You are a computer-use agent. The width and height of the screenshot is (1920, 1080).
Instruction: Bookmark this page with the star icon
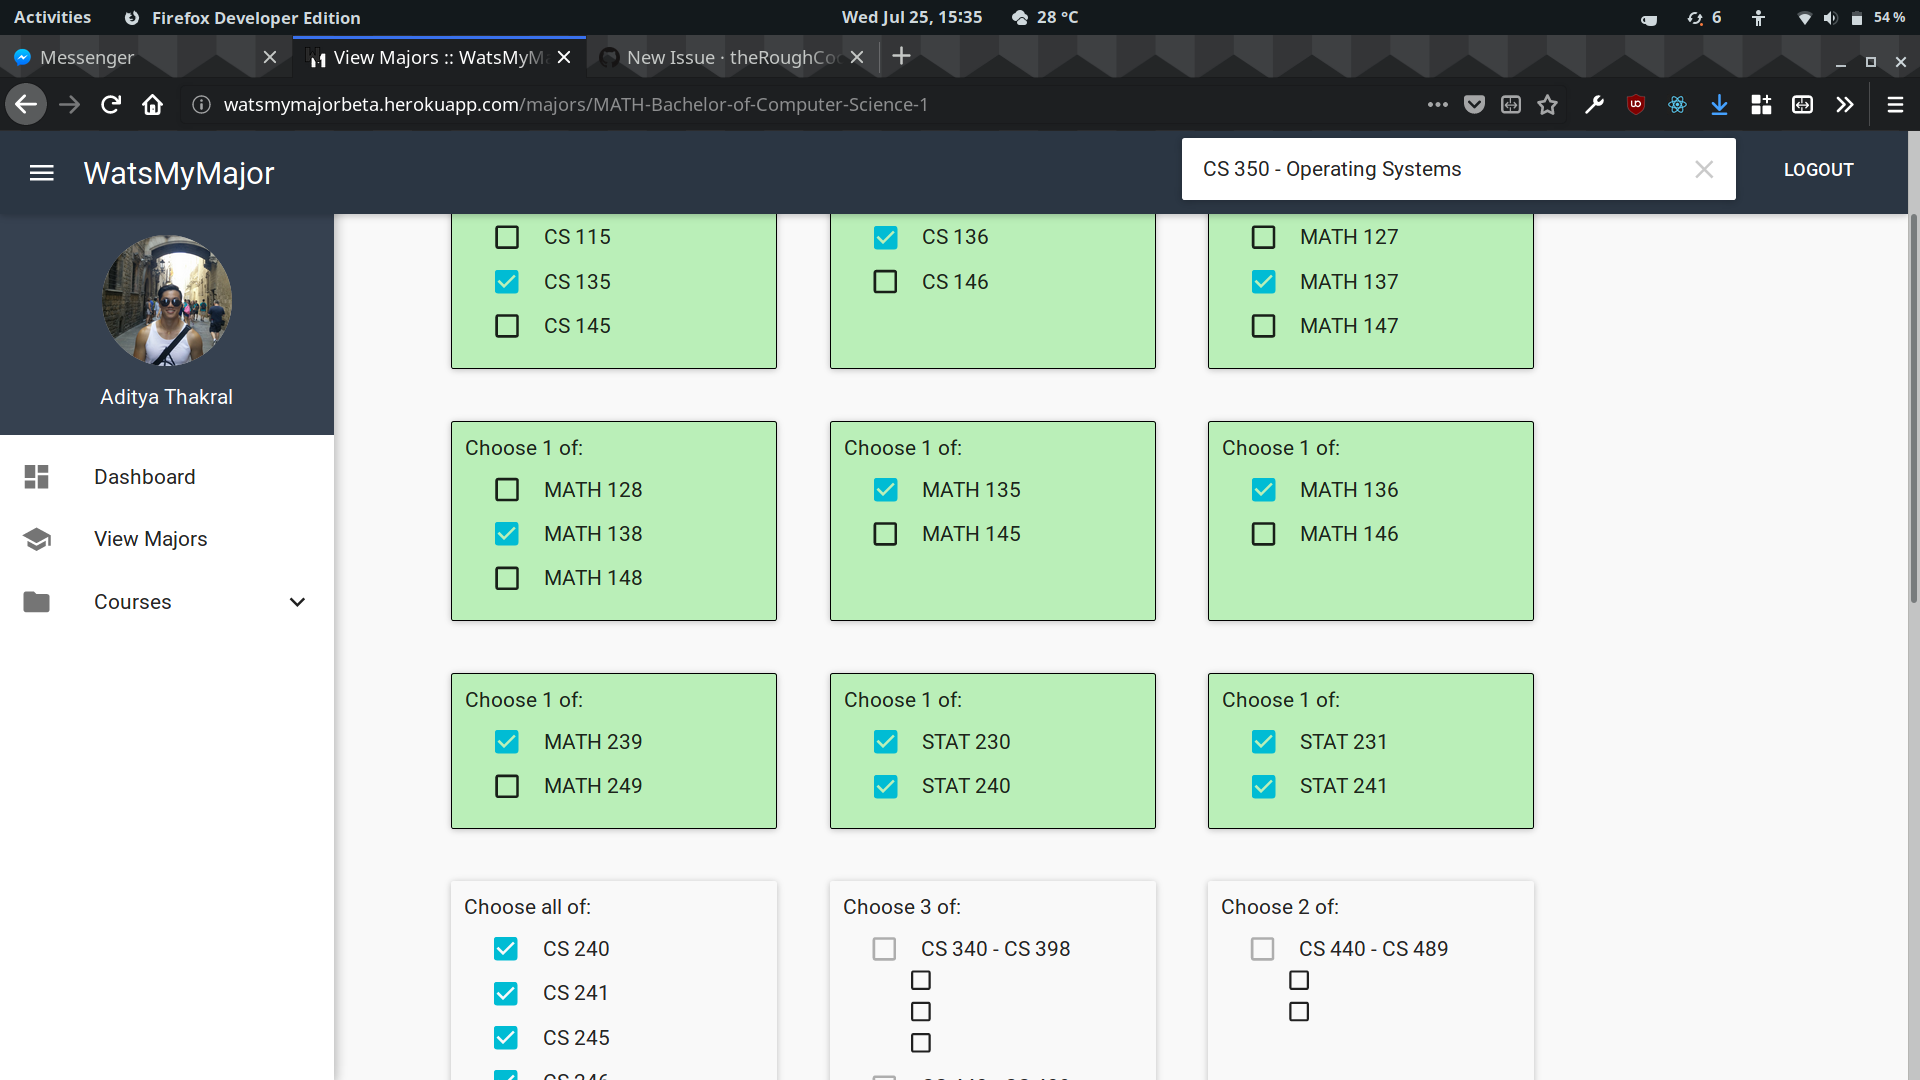(1548, 104)
